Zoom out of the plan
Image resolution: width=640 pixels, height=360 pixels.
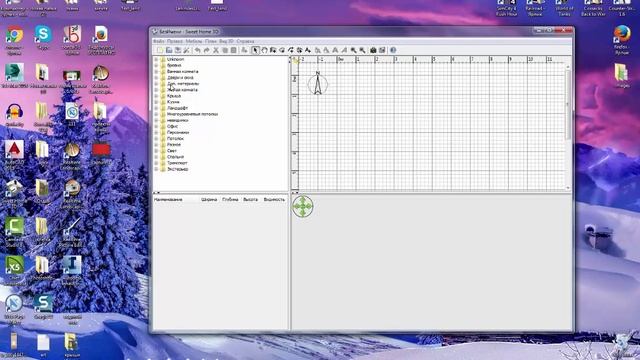click(x=362, y=50)
